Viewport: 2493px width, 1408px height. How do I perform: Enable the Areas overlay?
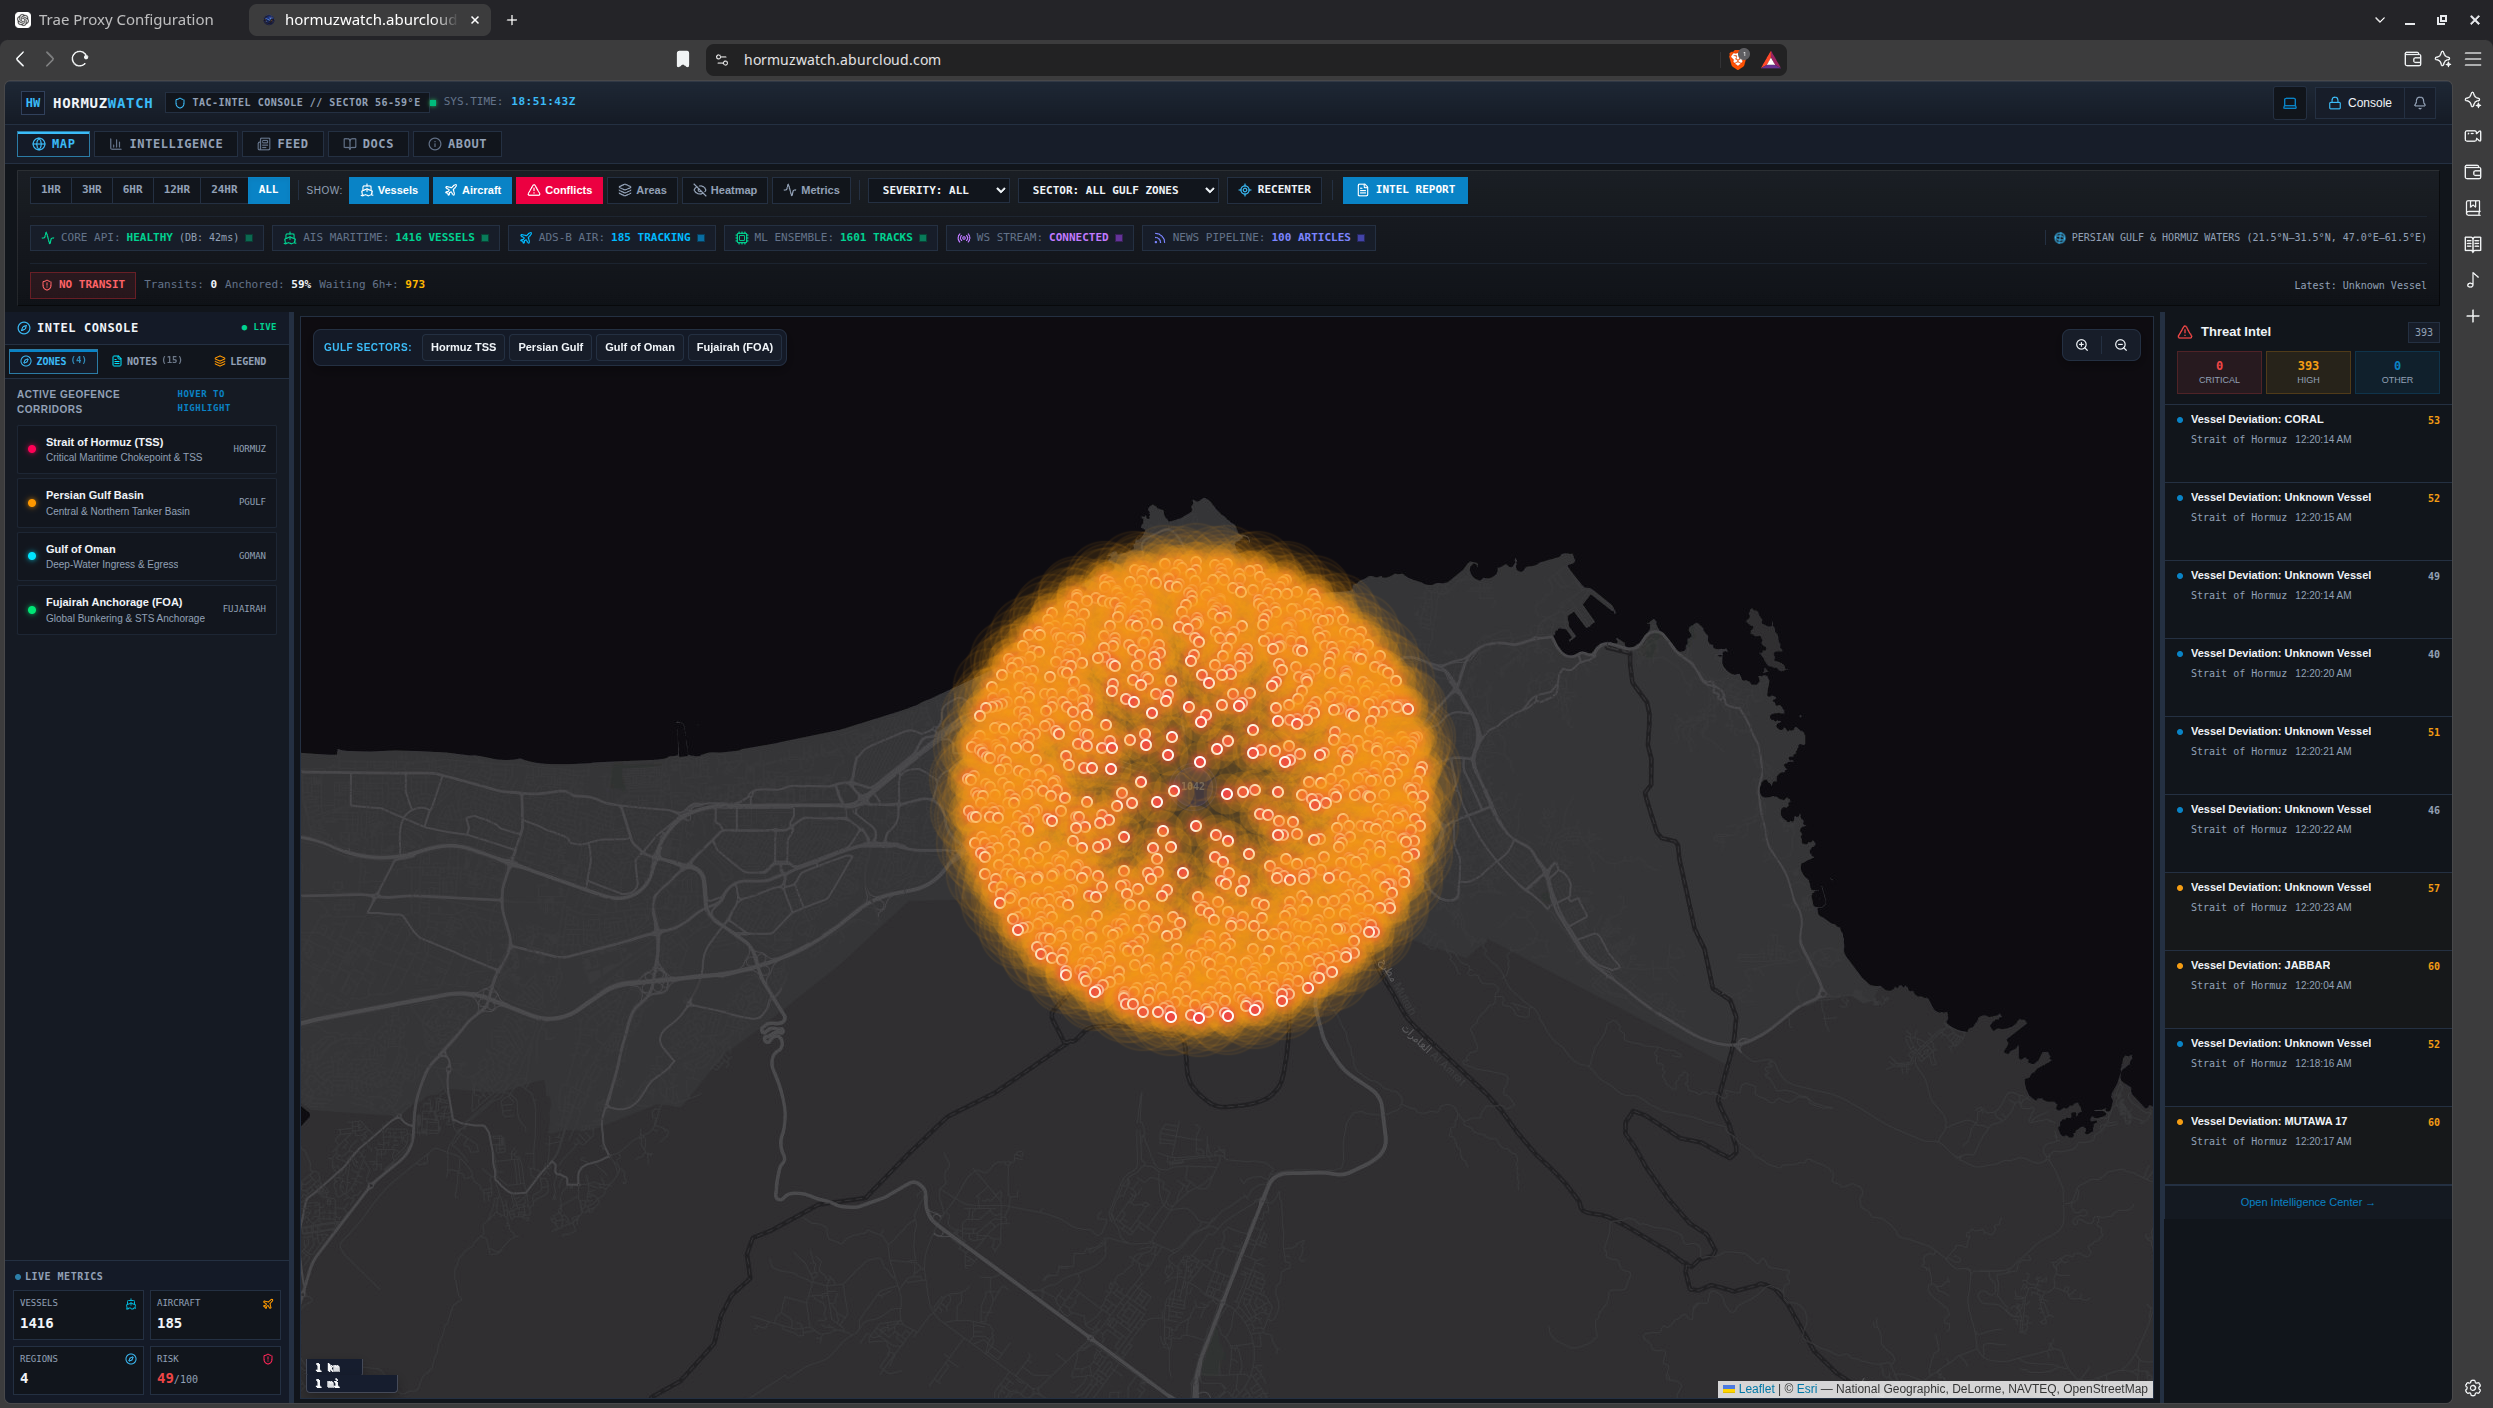pos(643,190)
